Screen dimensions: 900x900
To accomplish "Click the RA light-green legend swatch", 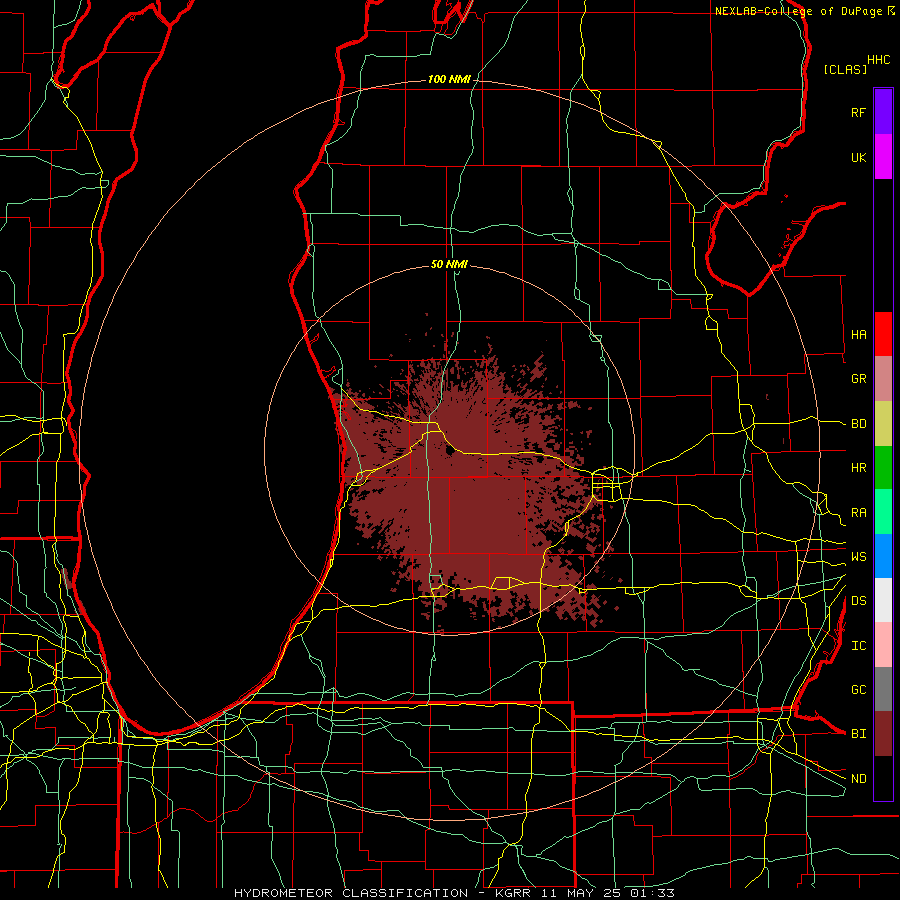I will coord(883,512).
